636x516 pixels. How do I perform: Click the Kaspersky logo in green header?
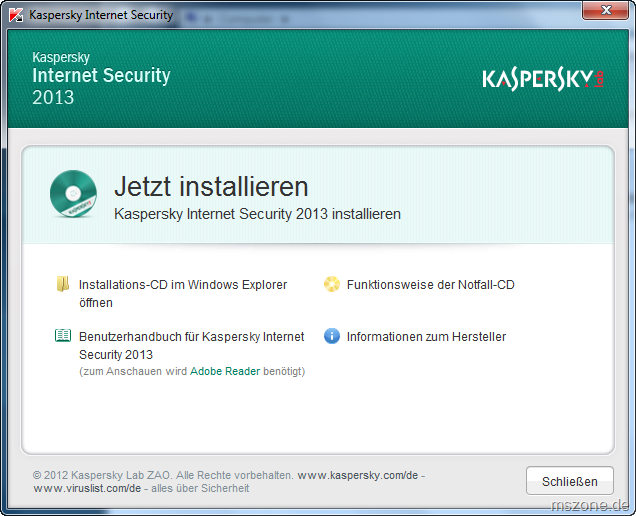tap(543, 79)
